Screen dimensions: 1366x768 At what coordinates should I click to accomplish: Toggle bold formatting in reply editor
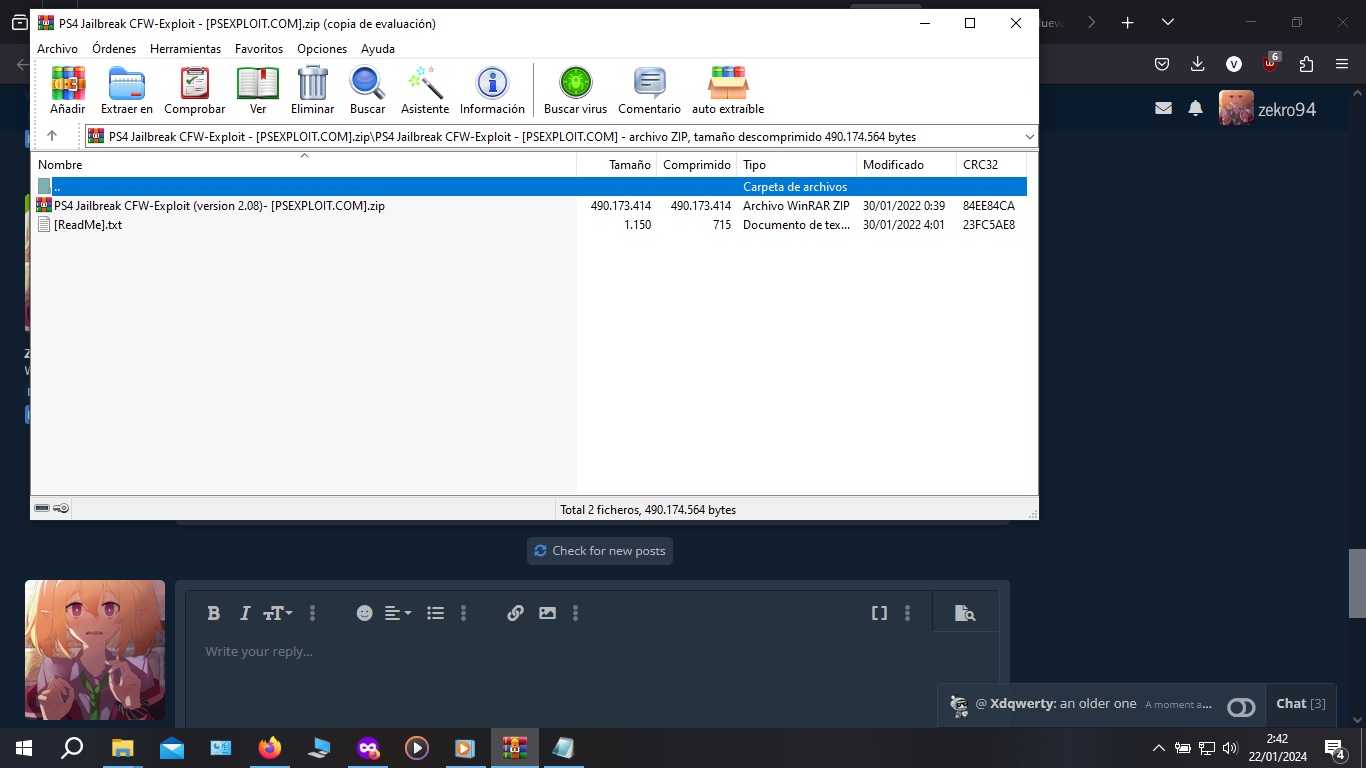click(213, 613)
